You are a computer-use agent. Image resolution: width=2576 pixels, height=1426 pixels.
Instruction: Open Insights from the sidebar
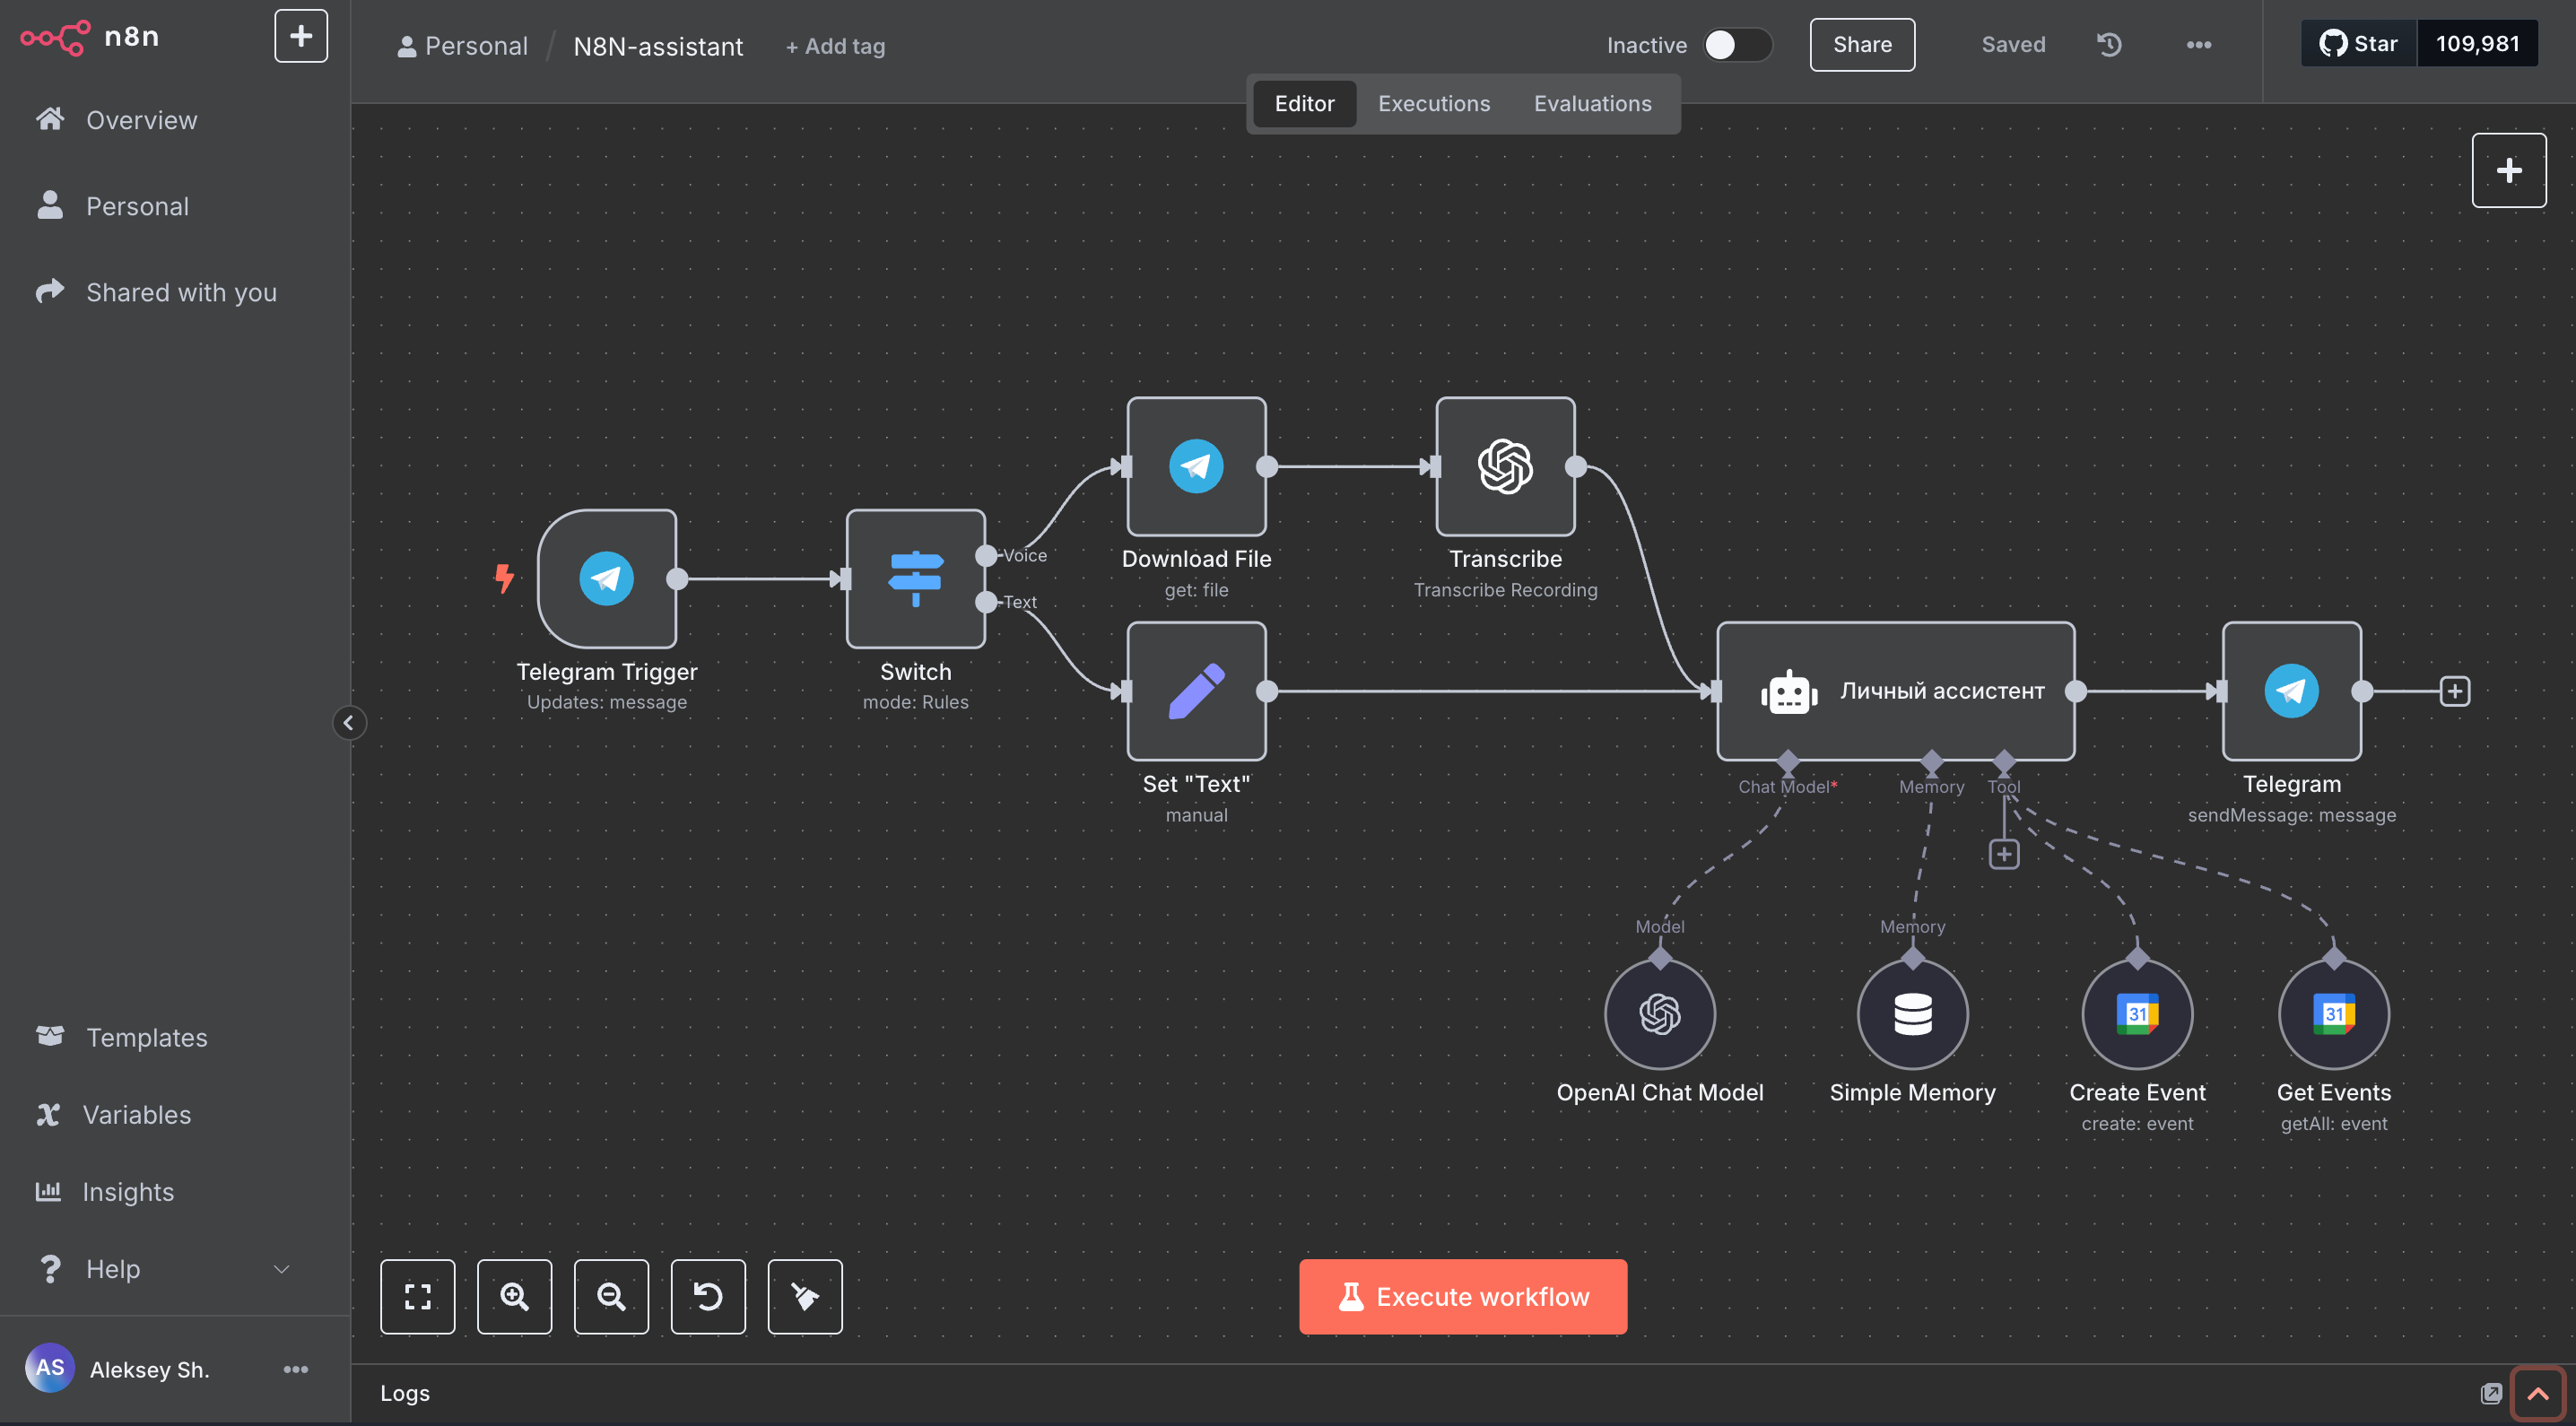127,1191
